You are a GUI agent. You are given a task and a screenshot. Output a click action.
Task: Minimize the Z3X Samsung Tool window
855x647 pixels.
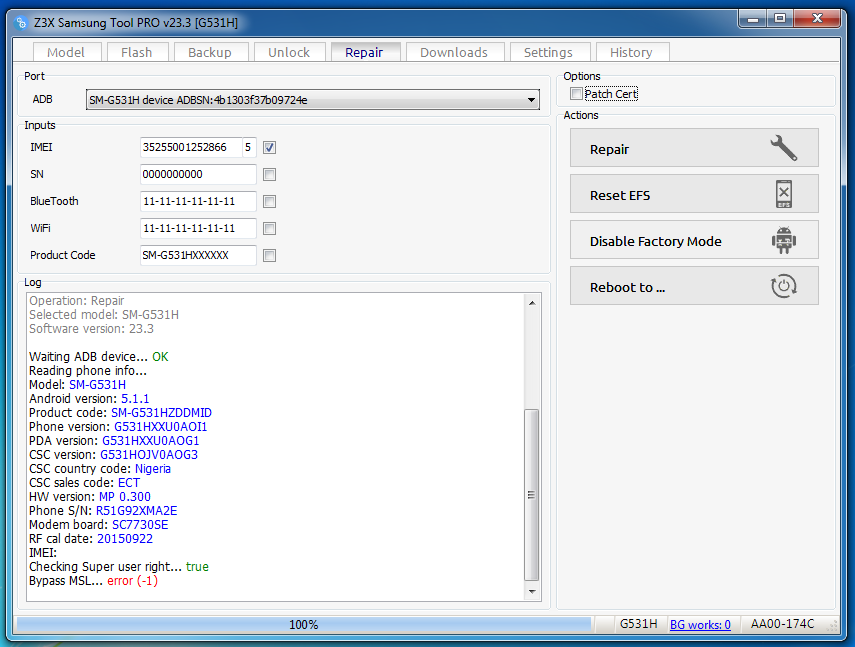point(753,19)
